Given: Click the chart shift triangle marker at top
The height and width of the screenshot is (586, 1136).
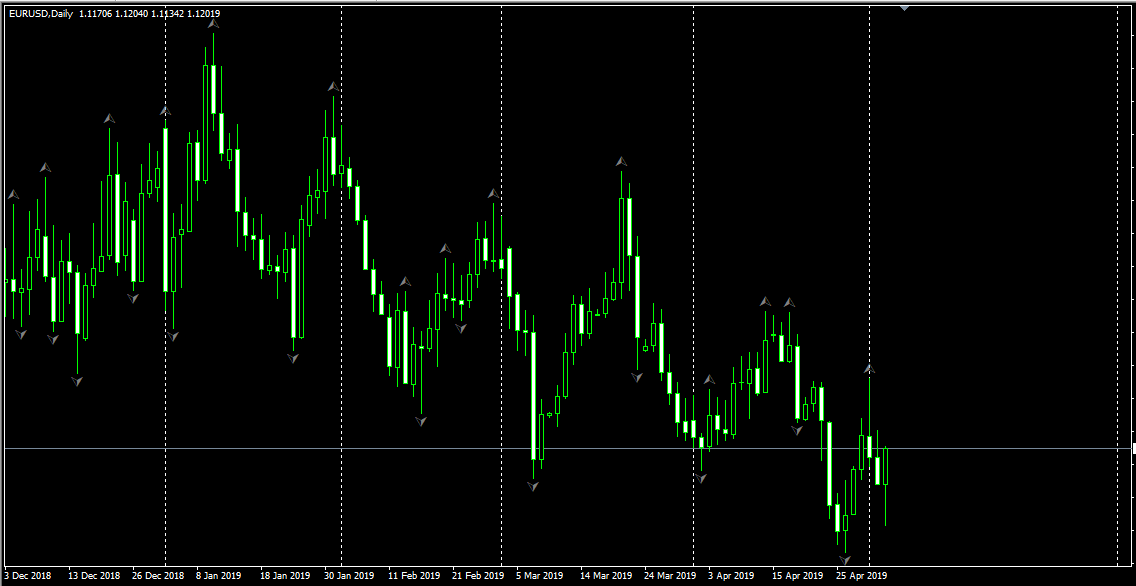Looking at the screenshot, I should tap(904, 8).
